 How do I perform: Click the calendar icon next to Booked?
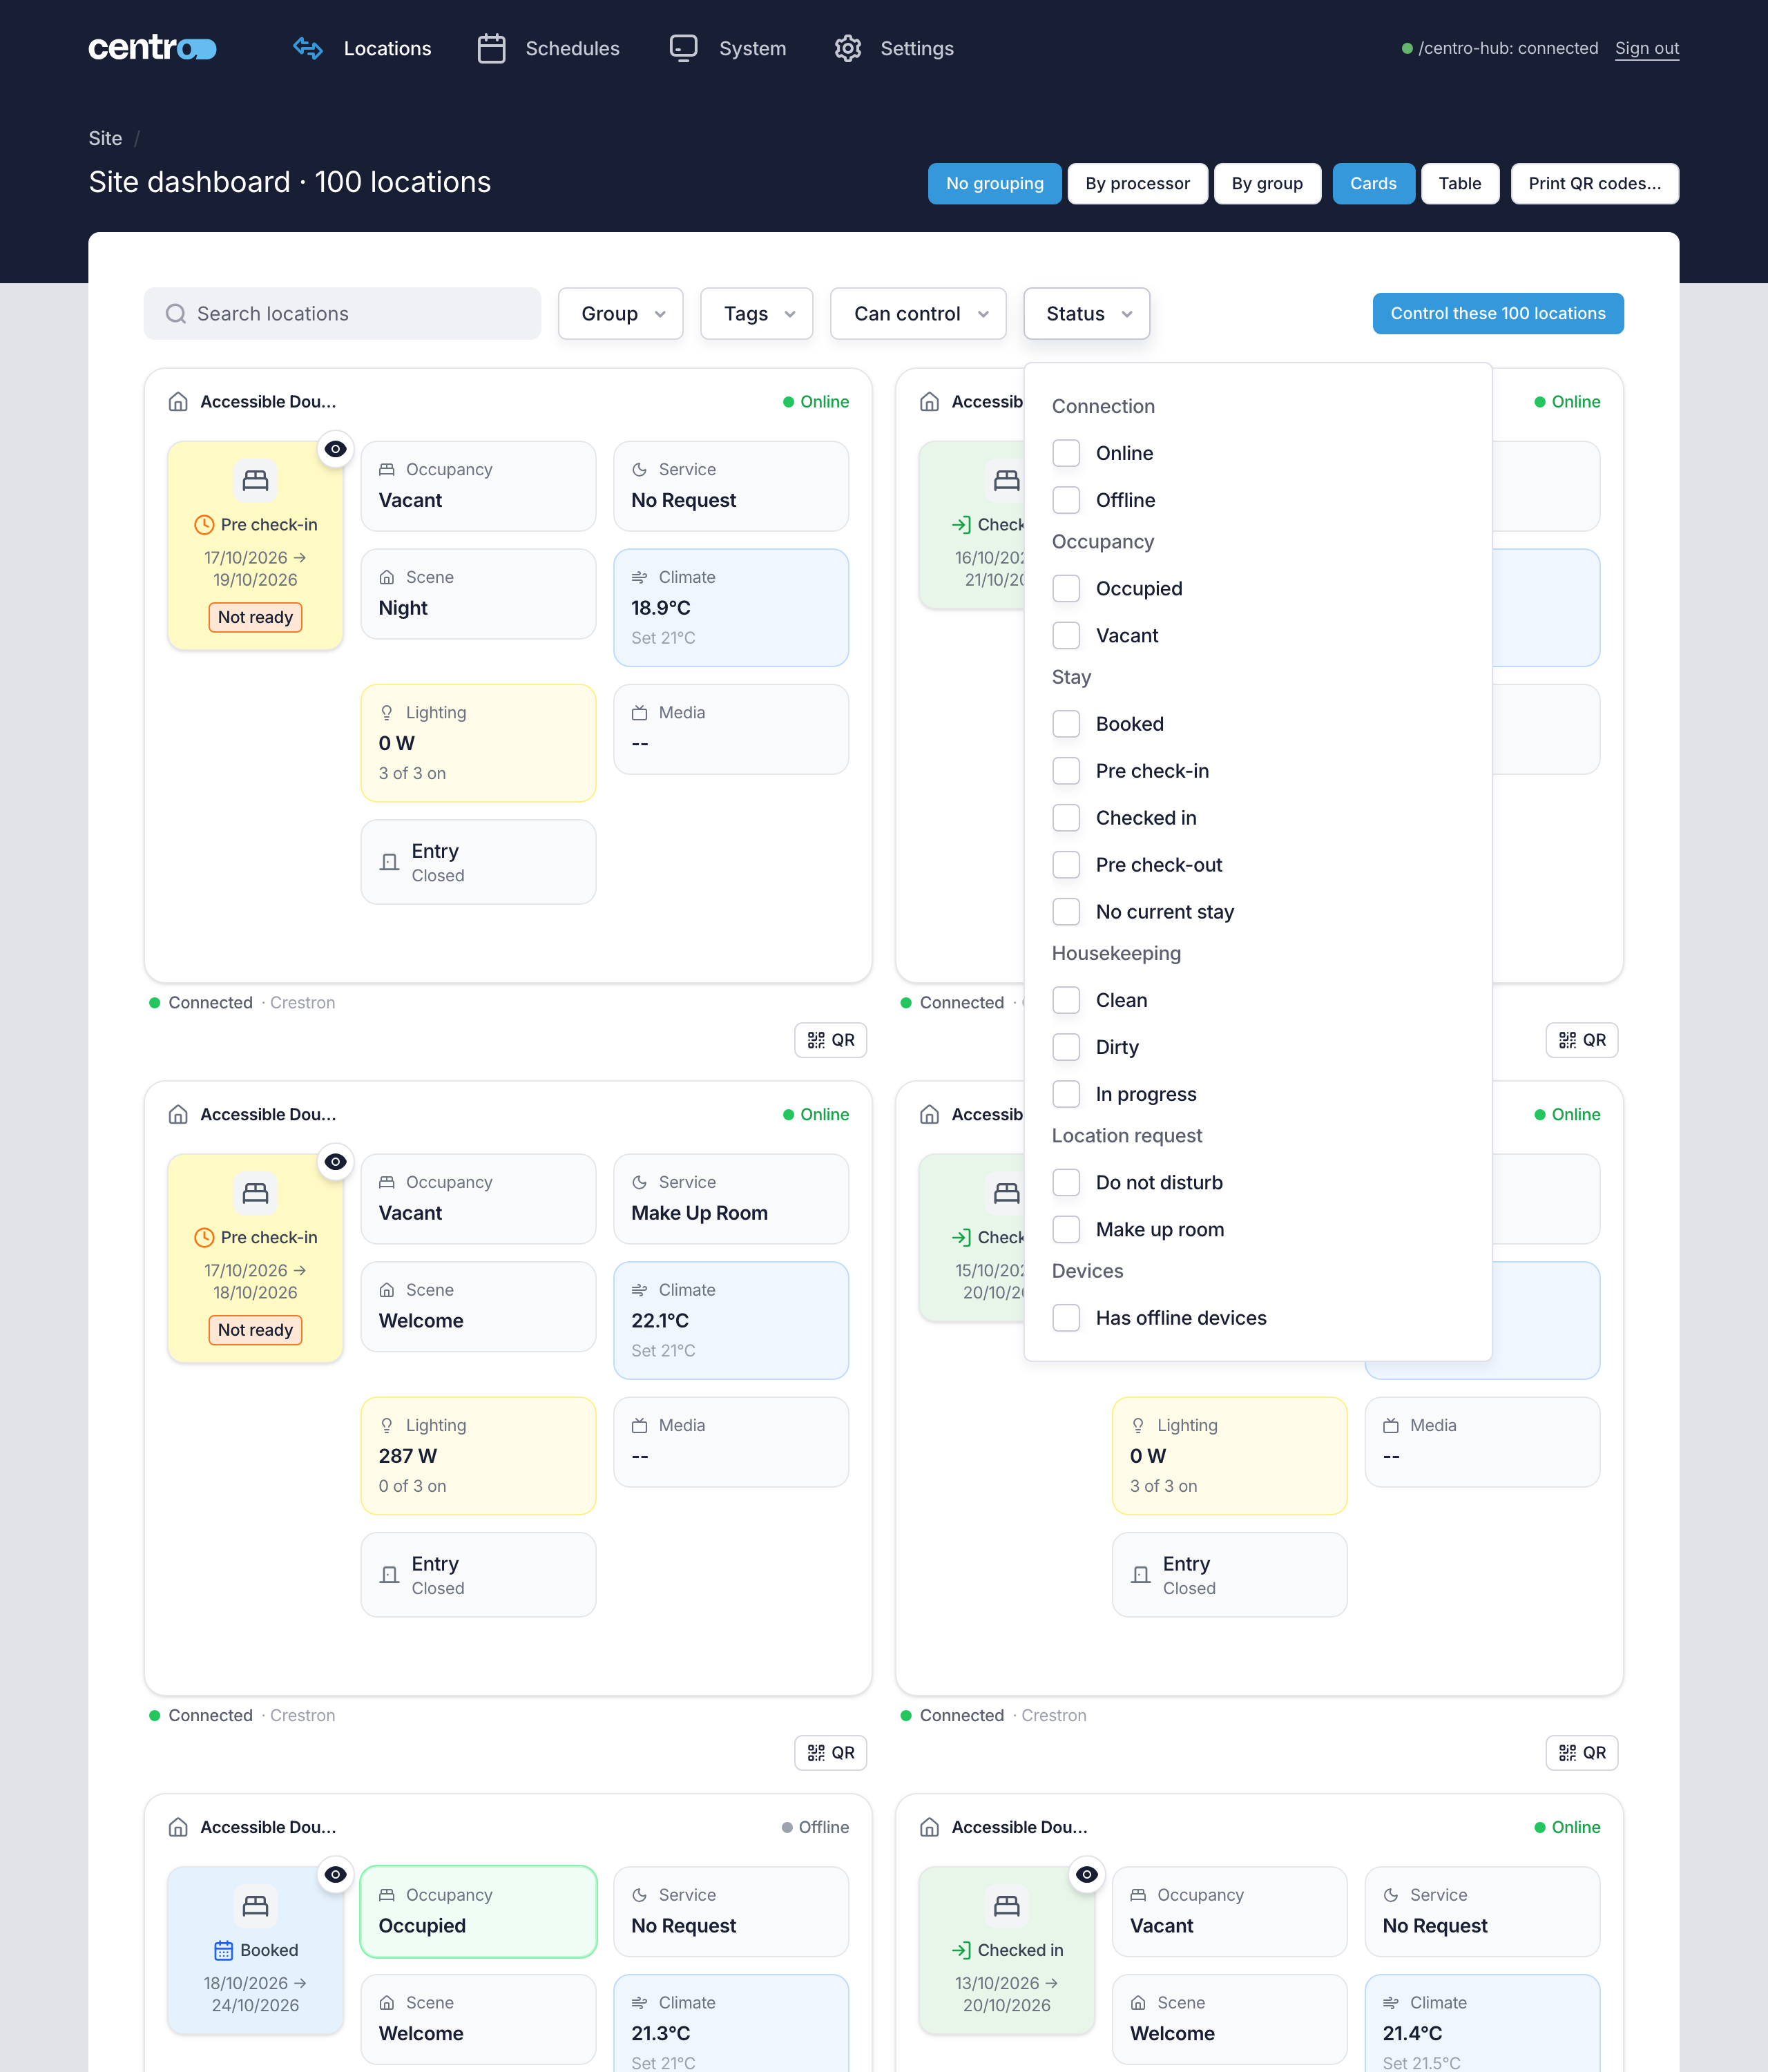(223, 1950)
